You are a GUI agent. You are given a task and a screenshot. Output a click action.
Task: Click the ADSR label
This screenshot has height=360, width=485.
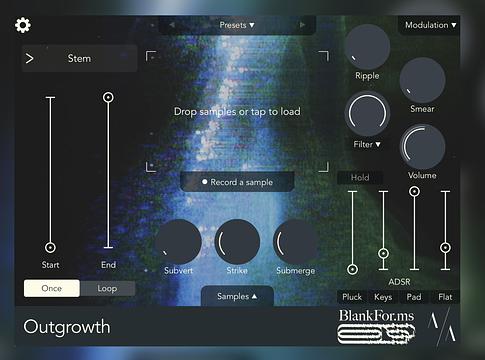tap(399, 282)
